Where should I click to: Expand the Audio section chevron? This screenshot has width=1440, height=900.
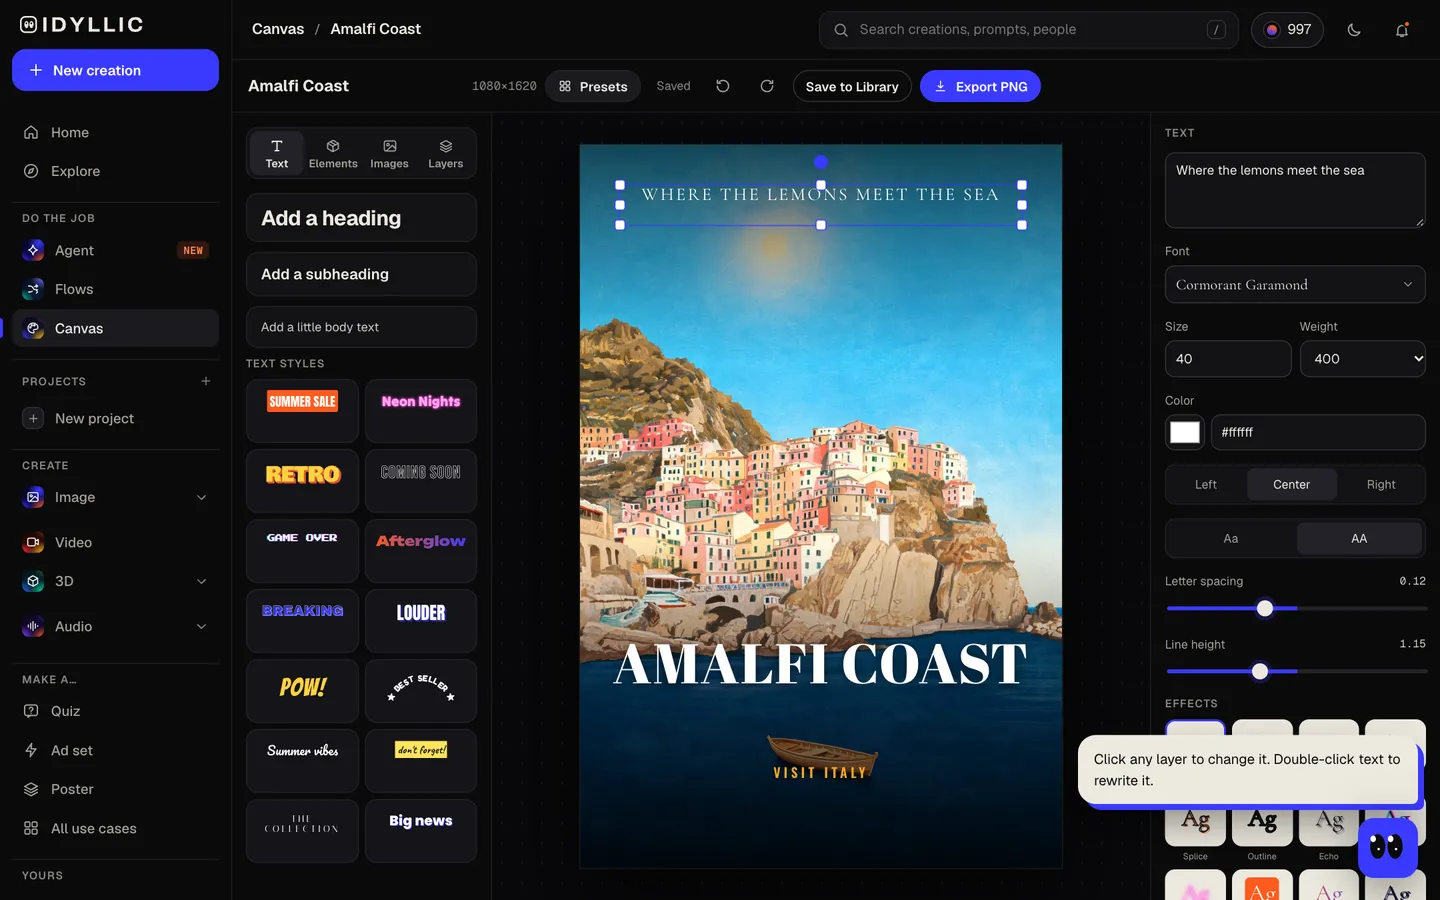[x=201, y=626]
